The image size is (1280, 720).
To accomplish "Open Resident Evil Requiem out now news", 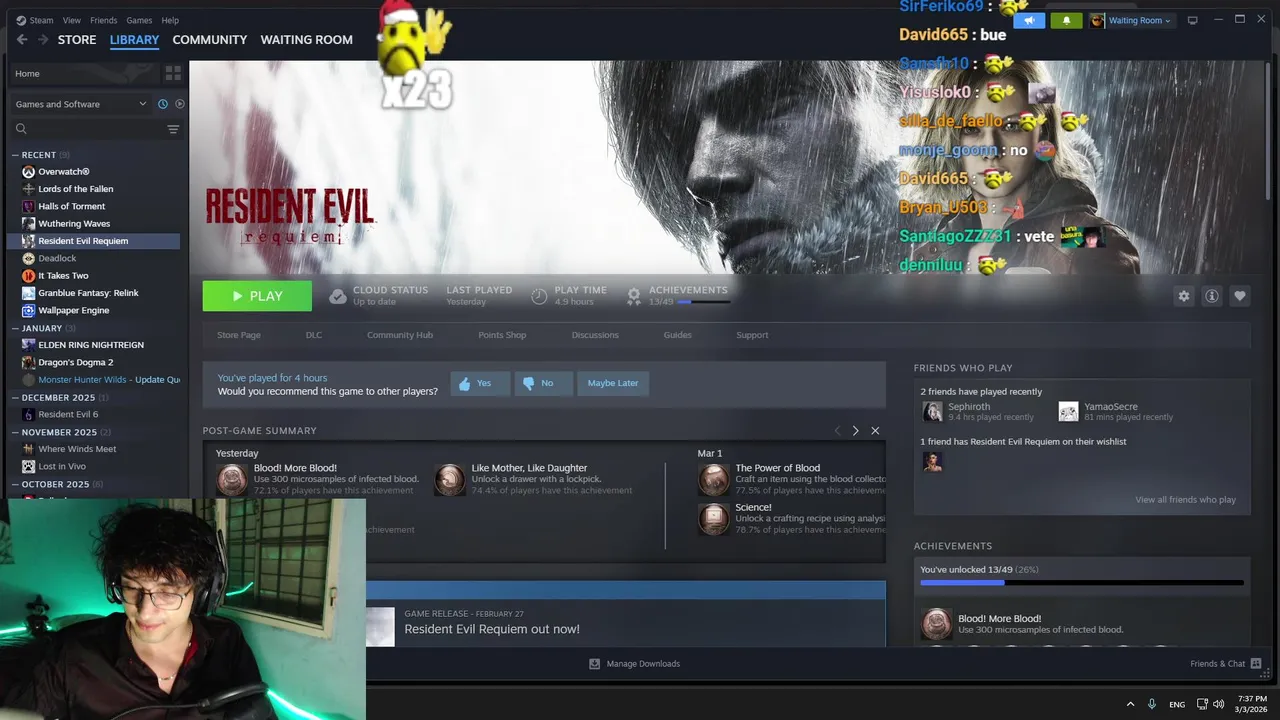I will [492, 629].
